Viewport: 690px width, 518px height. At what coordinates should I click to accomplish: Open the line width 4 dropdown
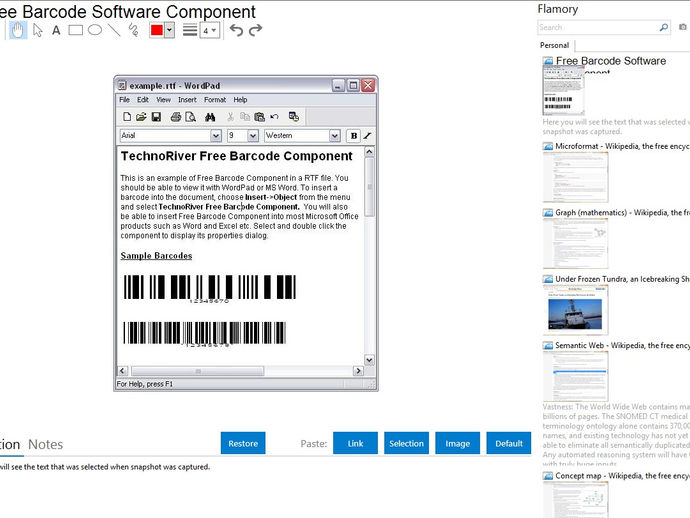(210, 30)
